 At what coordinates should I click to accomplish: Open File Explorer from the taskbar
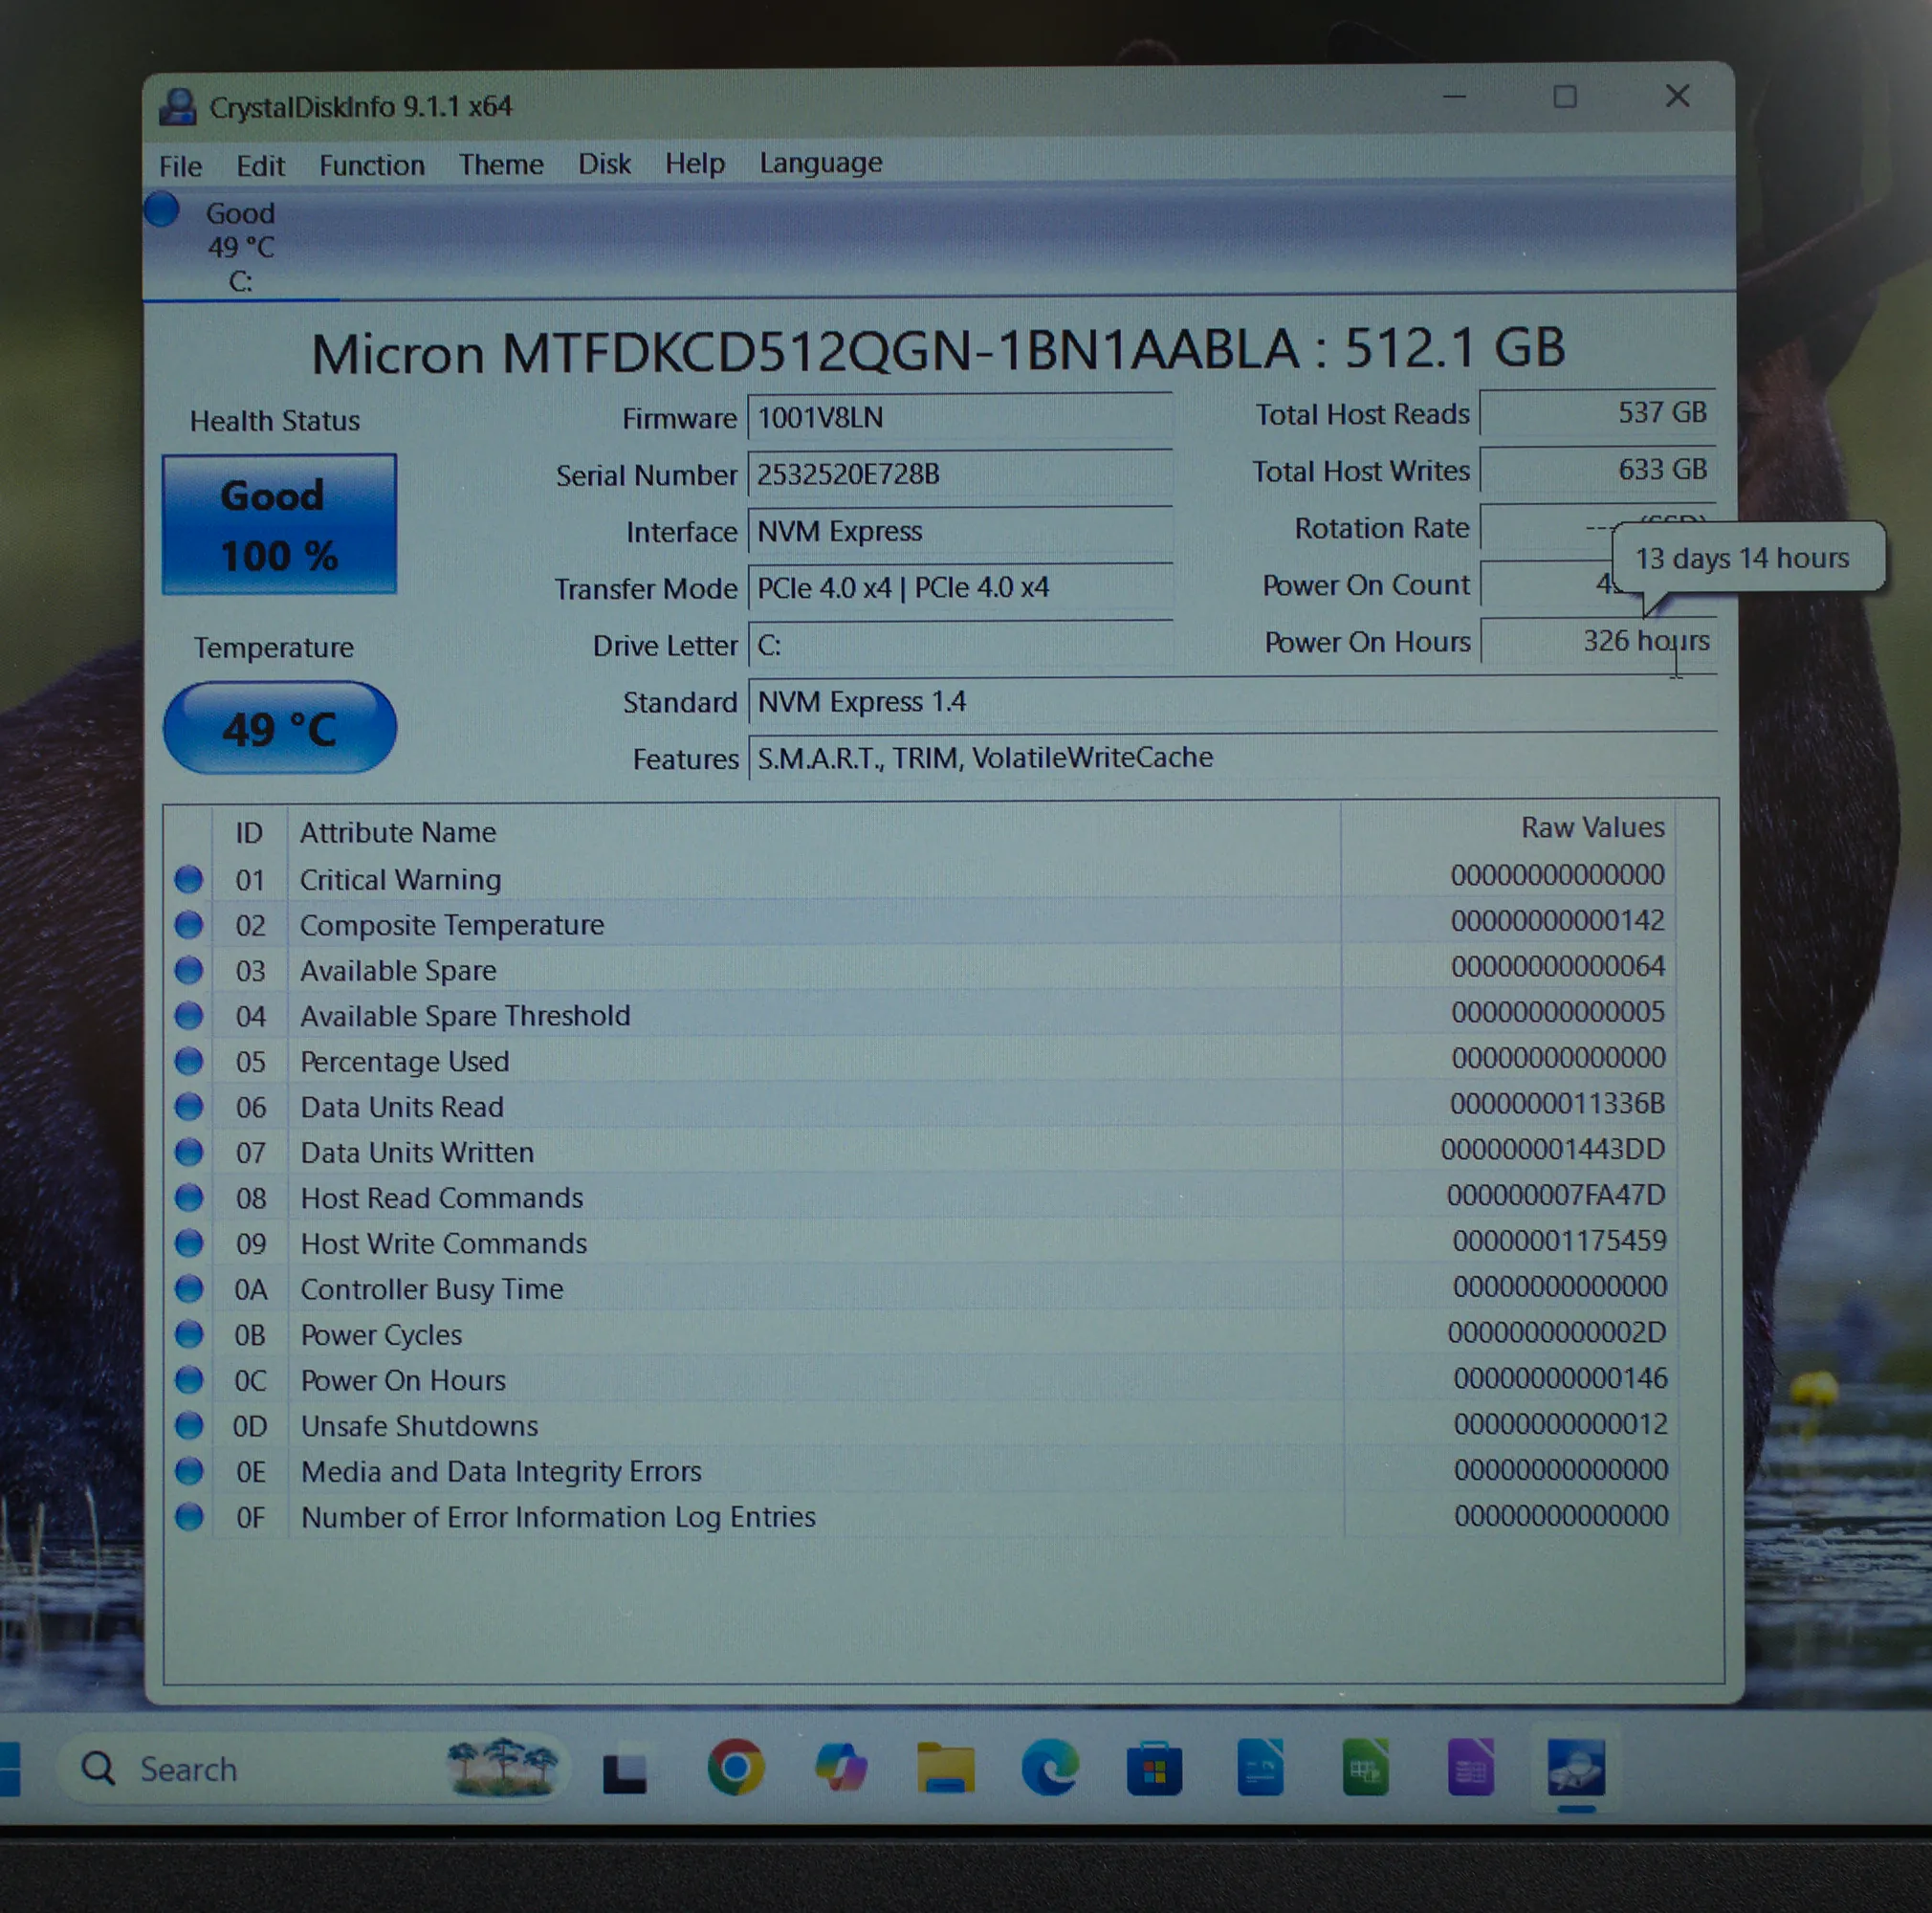click(945, 1768)
